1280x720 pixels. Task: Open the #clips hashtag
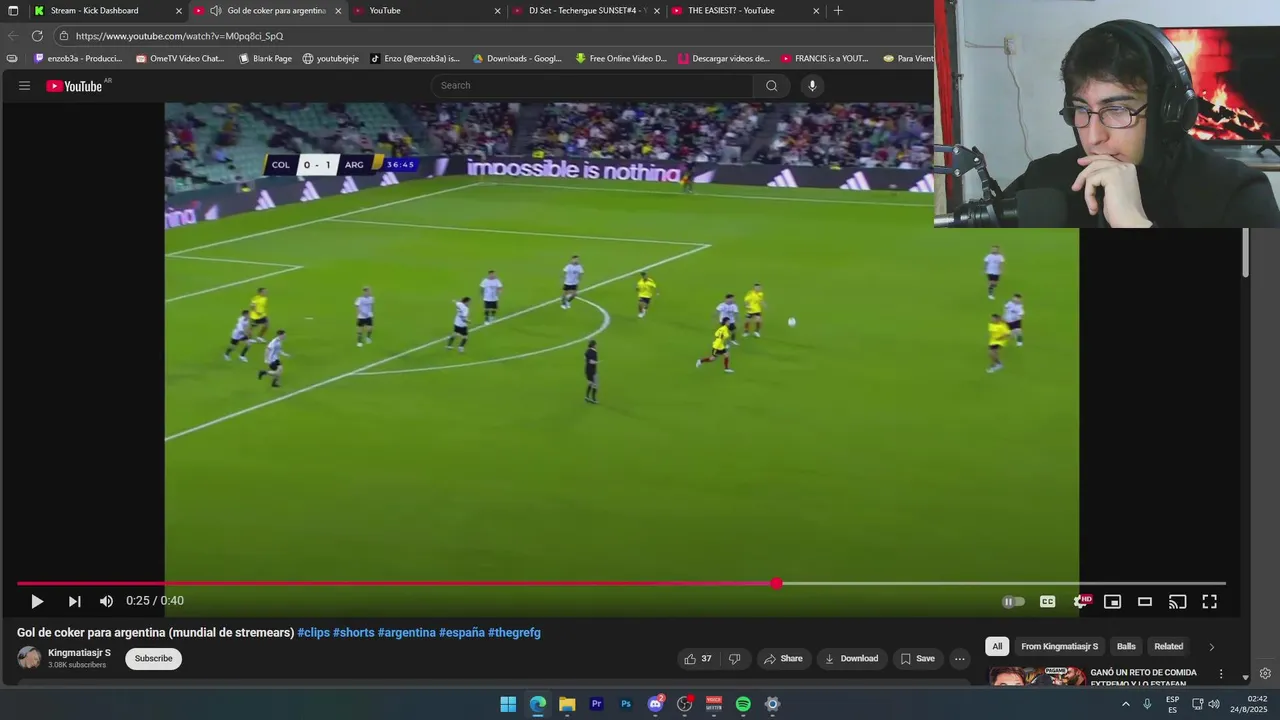(313, 633)
